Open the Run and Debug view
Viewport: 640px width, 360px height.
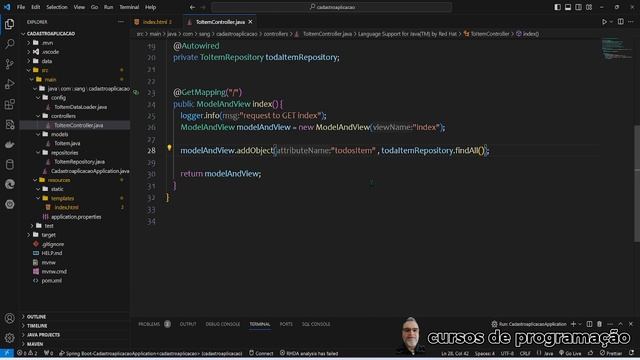[9, 84]
